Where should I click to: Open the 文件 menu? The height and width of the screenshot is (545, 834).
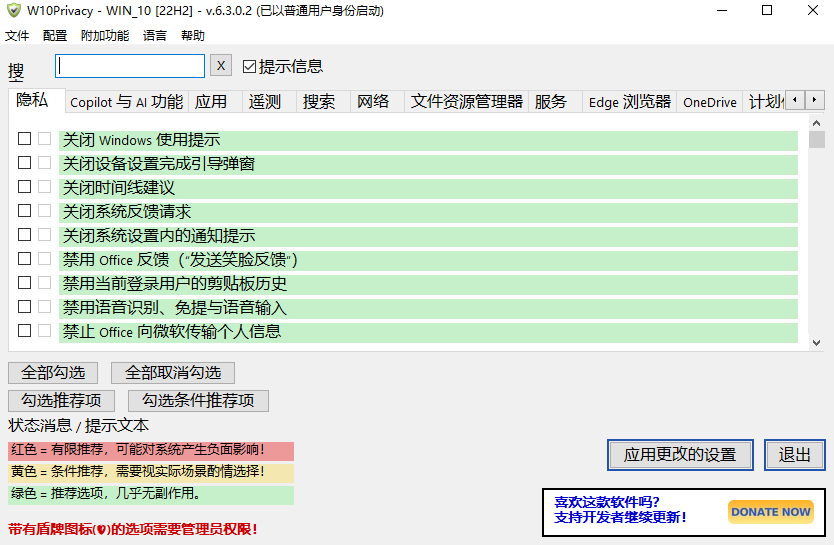pyautogui.click(x=16, y=36)
